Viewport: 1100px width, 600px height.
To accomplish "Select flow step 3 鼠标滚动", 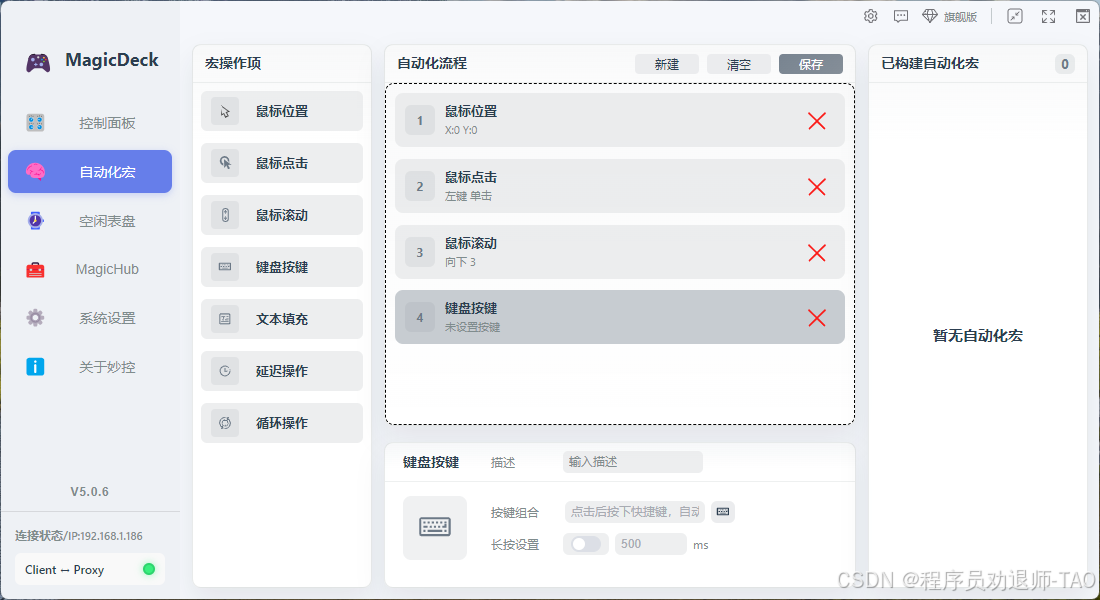I will coord(619,252).
